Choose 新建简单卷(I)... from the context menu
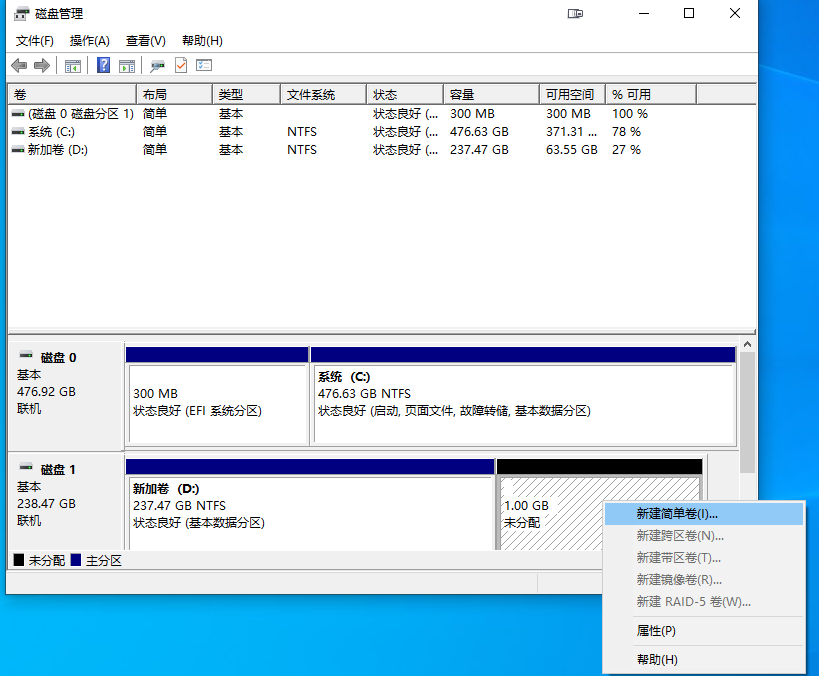Image resolution: width=819 pixels, height=676 pixels. click(x=704, y=514)
